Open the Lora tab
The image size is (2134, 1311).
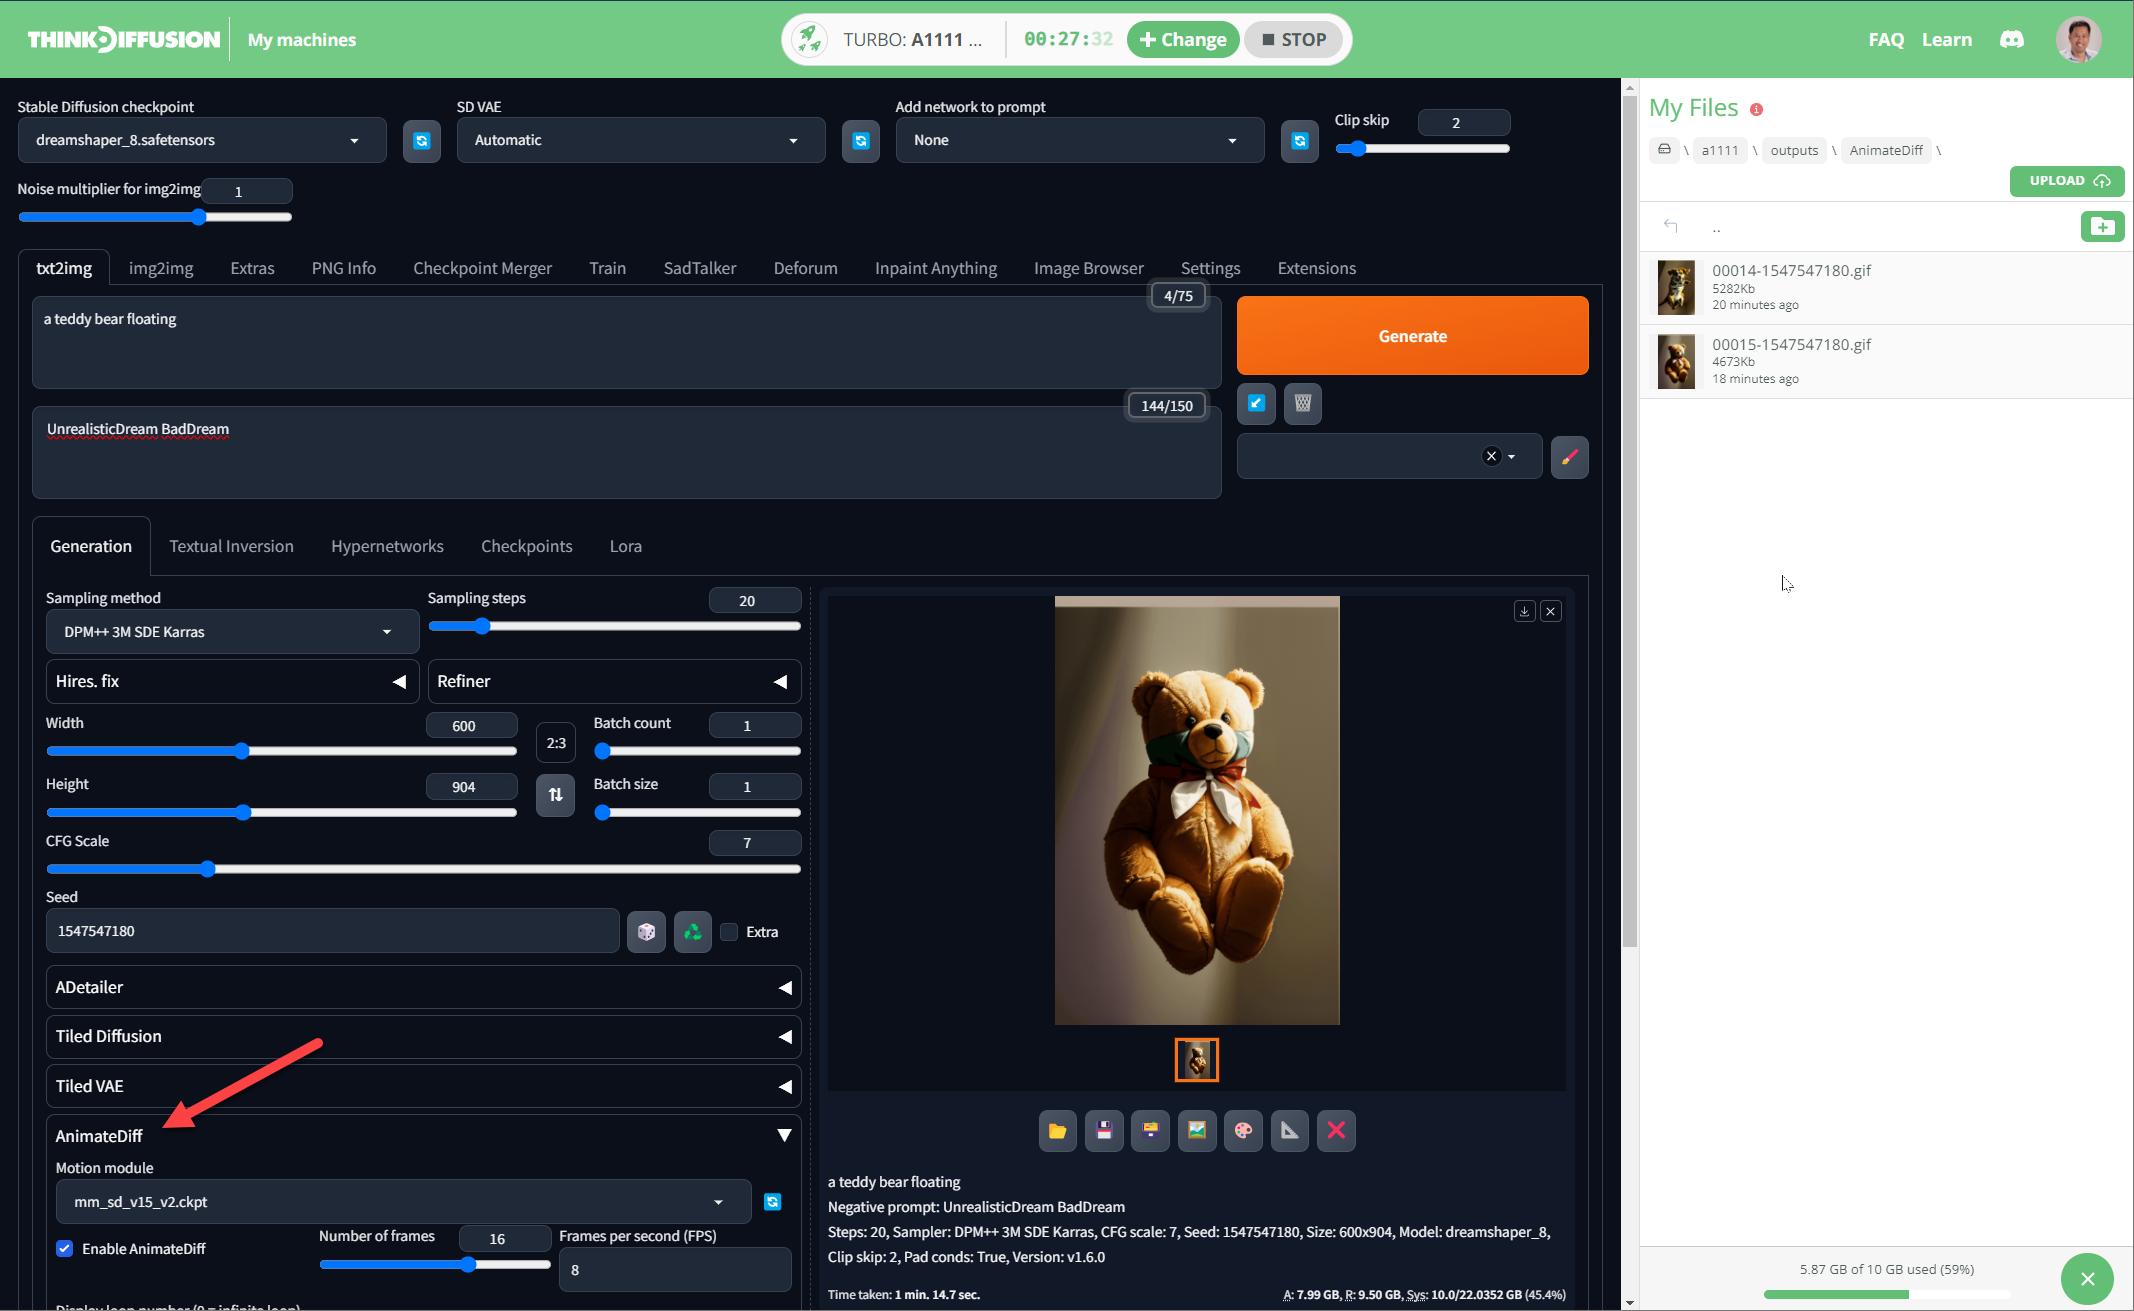[x=625, y=546]
